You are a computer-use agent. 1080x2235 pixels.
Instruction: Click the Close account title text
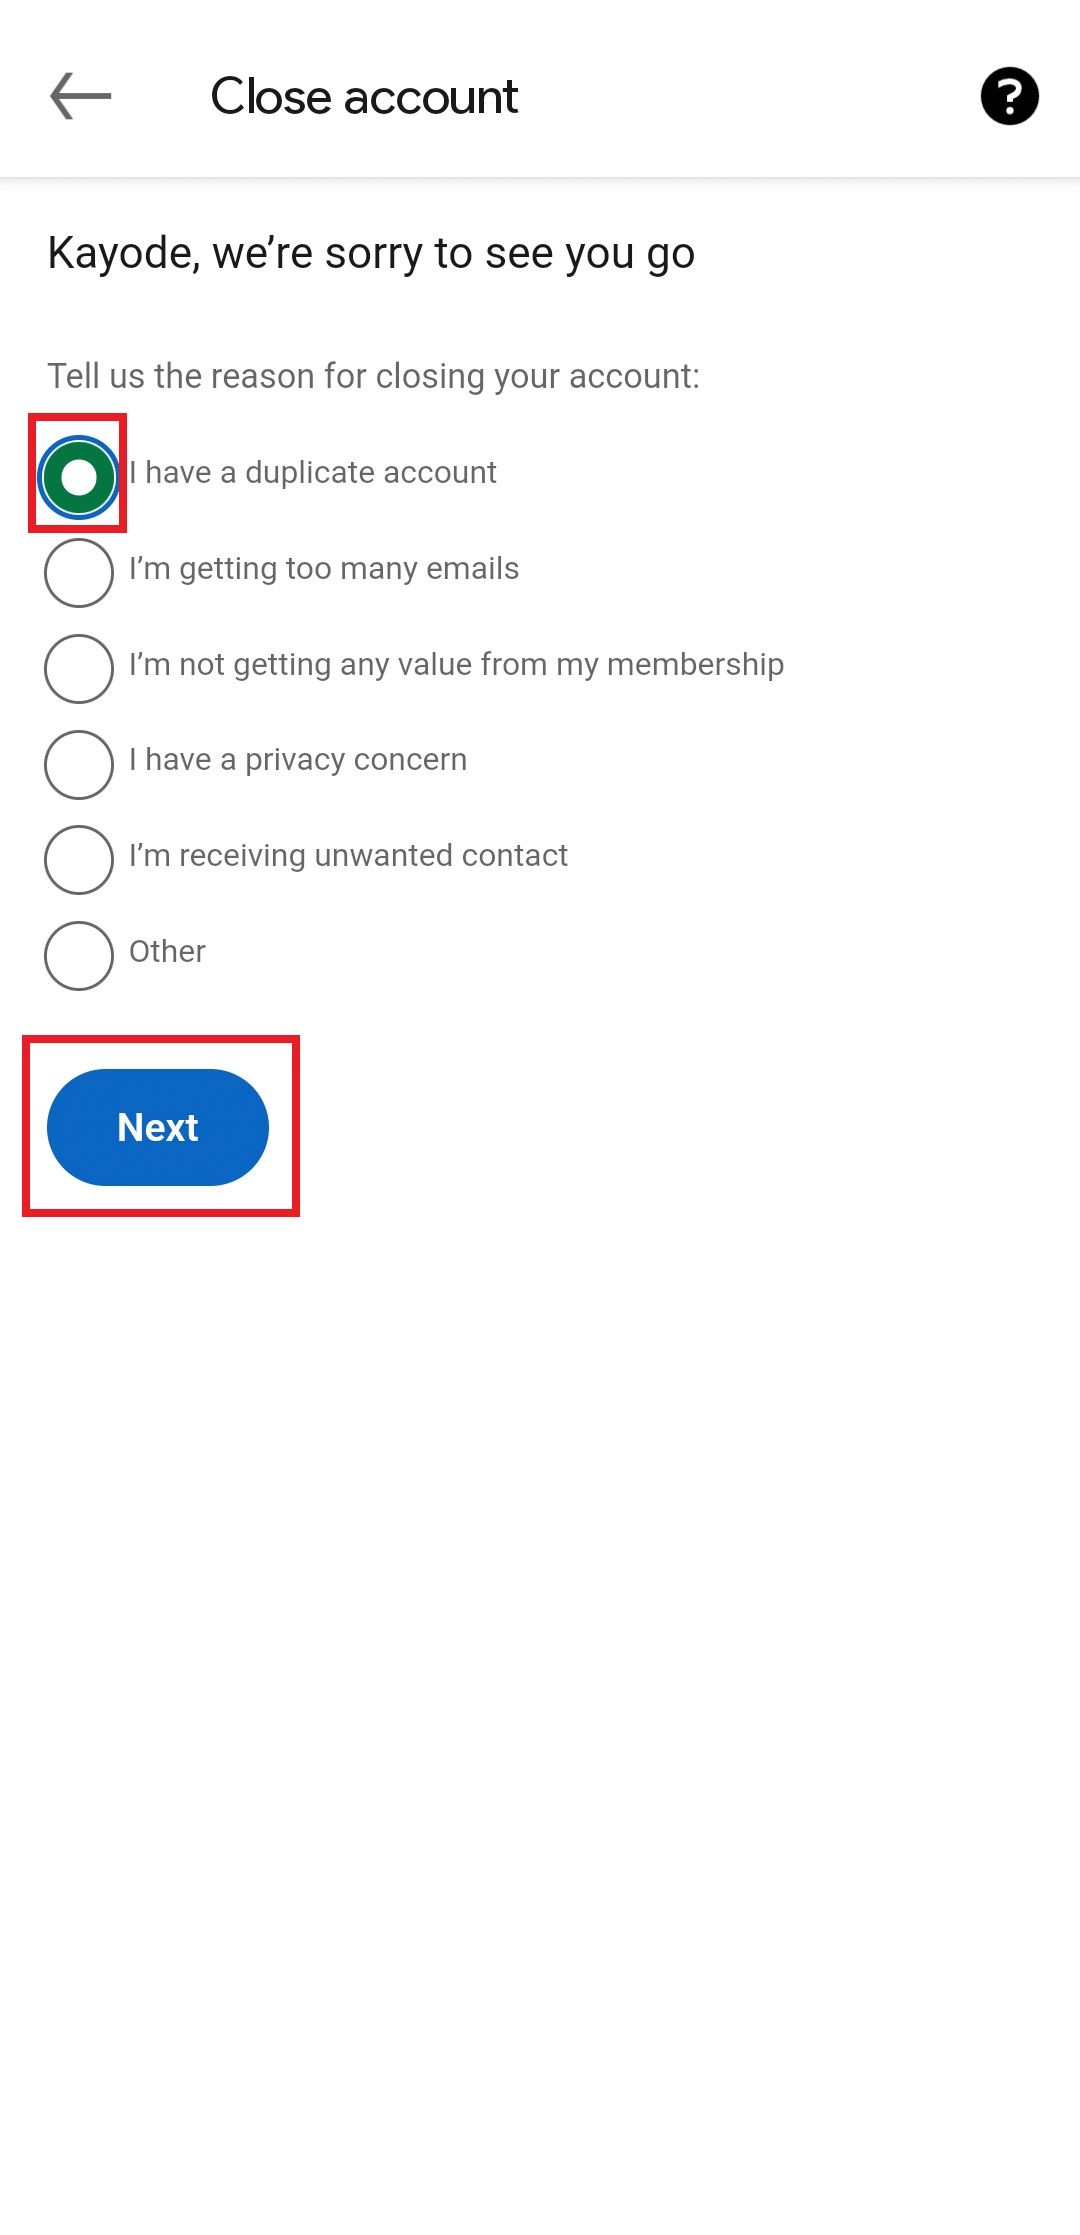(363, 96)
